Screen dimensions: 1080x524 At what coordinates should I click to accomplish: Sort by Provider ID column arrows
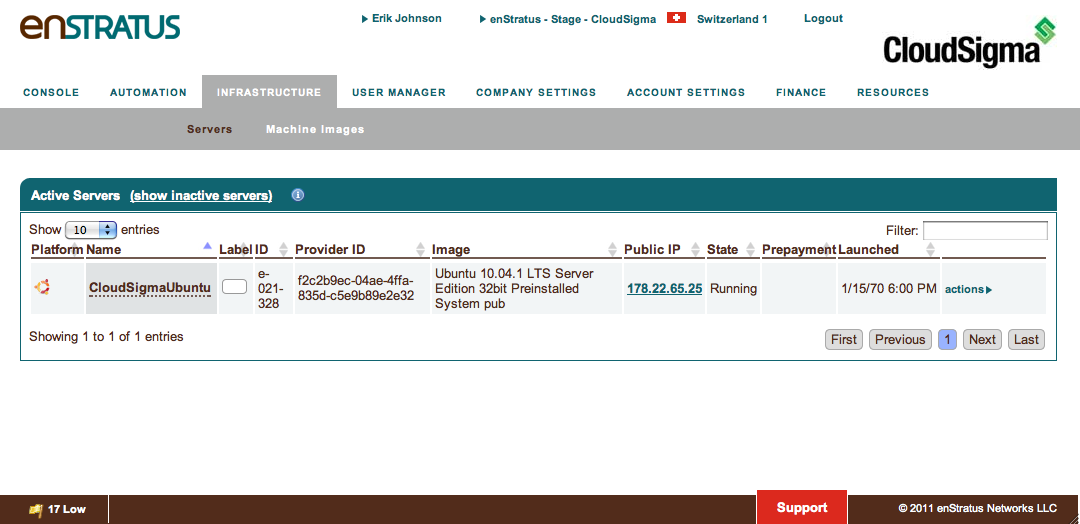tap(422, 249)
